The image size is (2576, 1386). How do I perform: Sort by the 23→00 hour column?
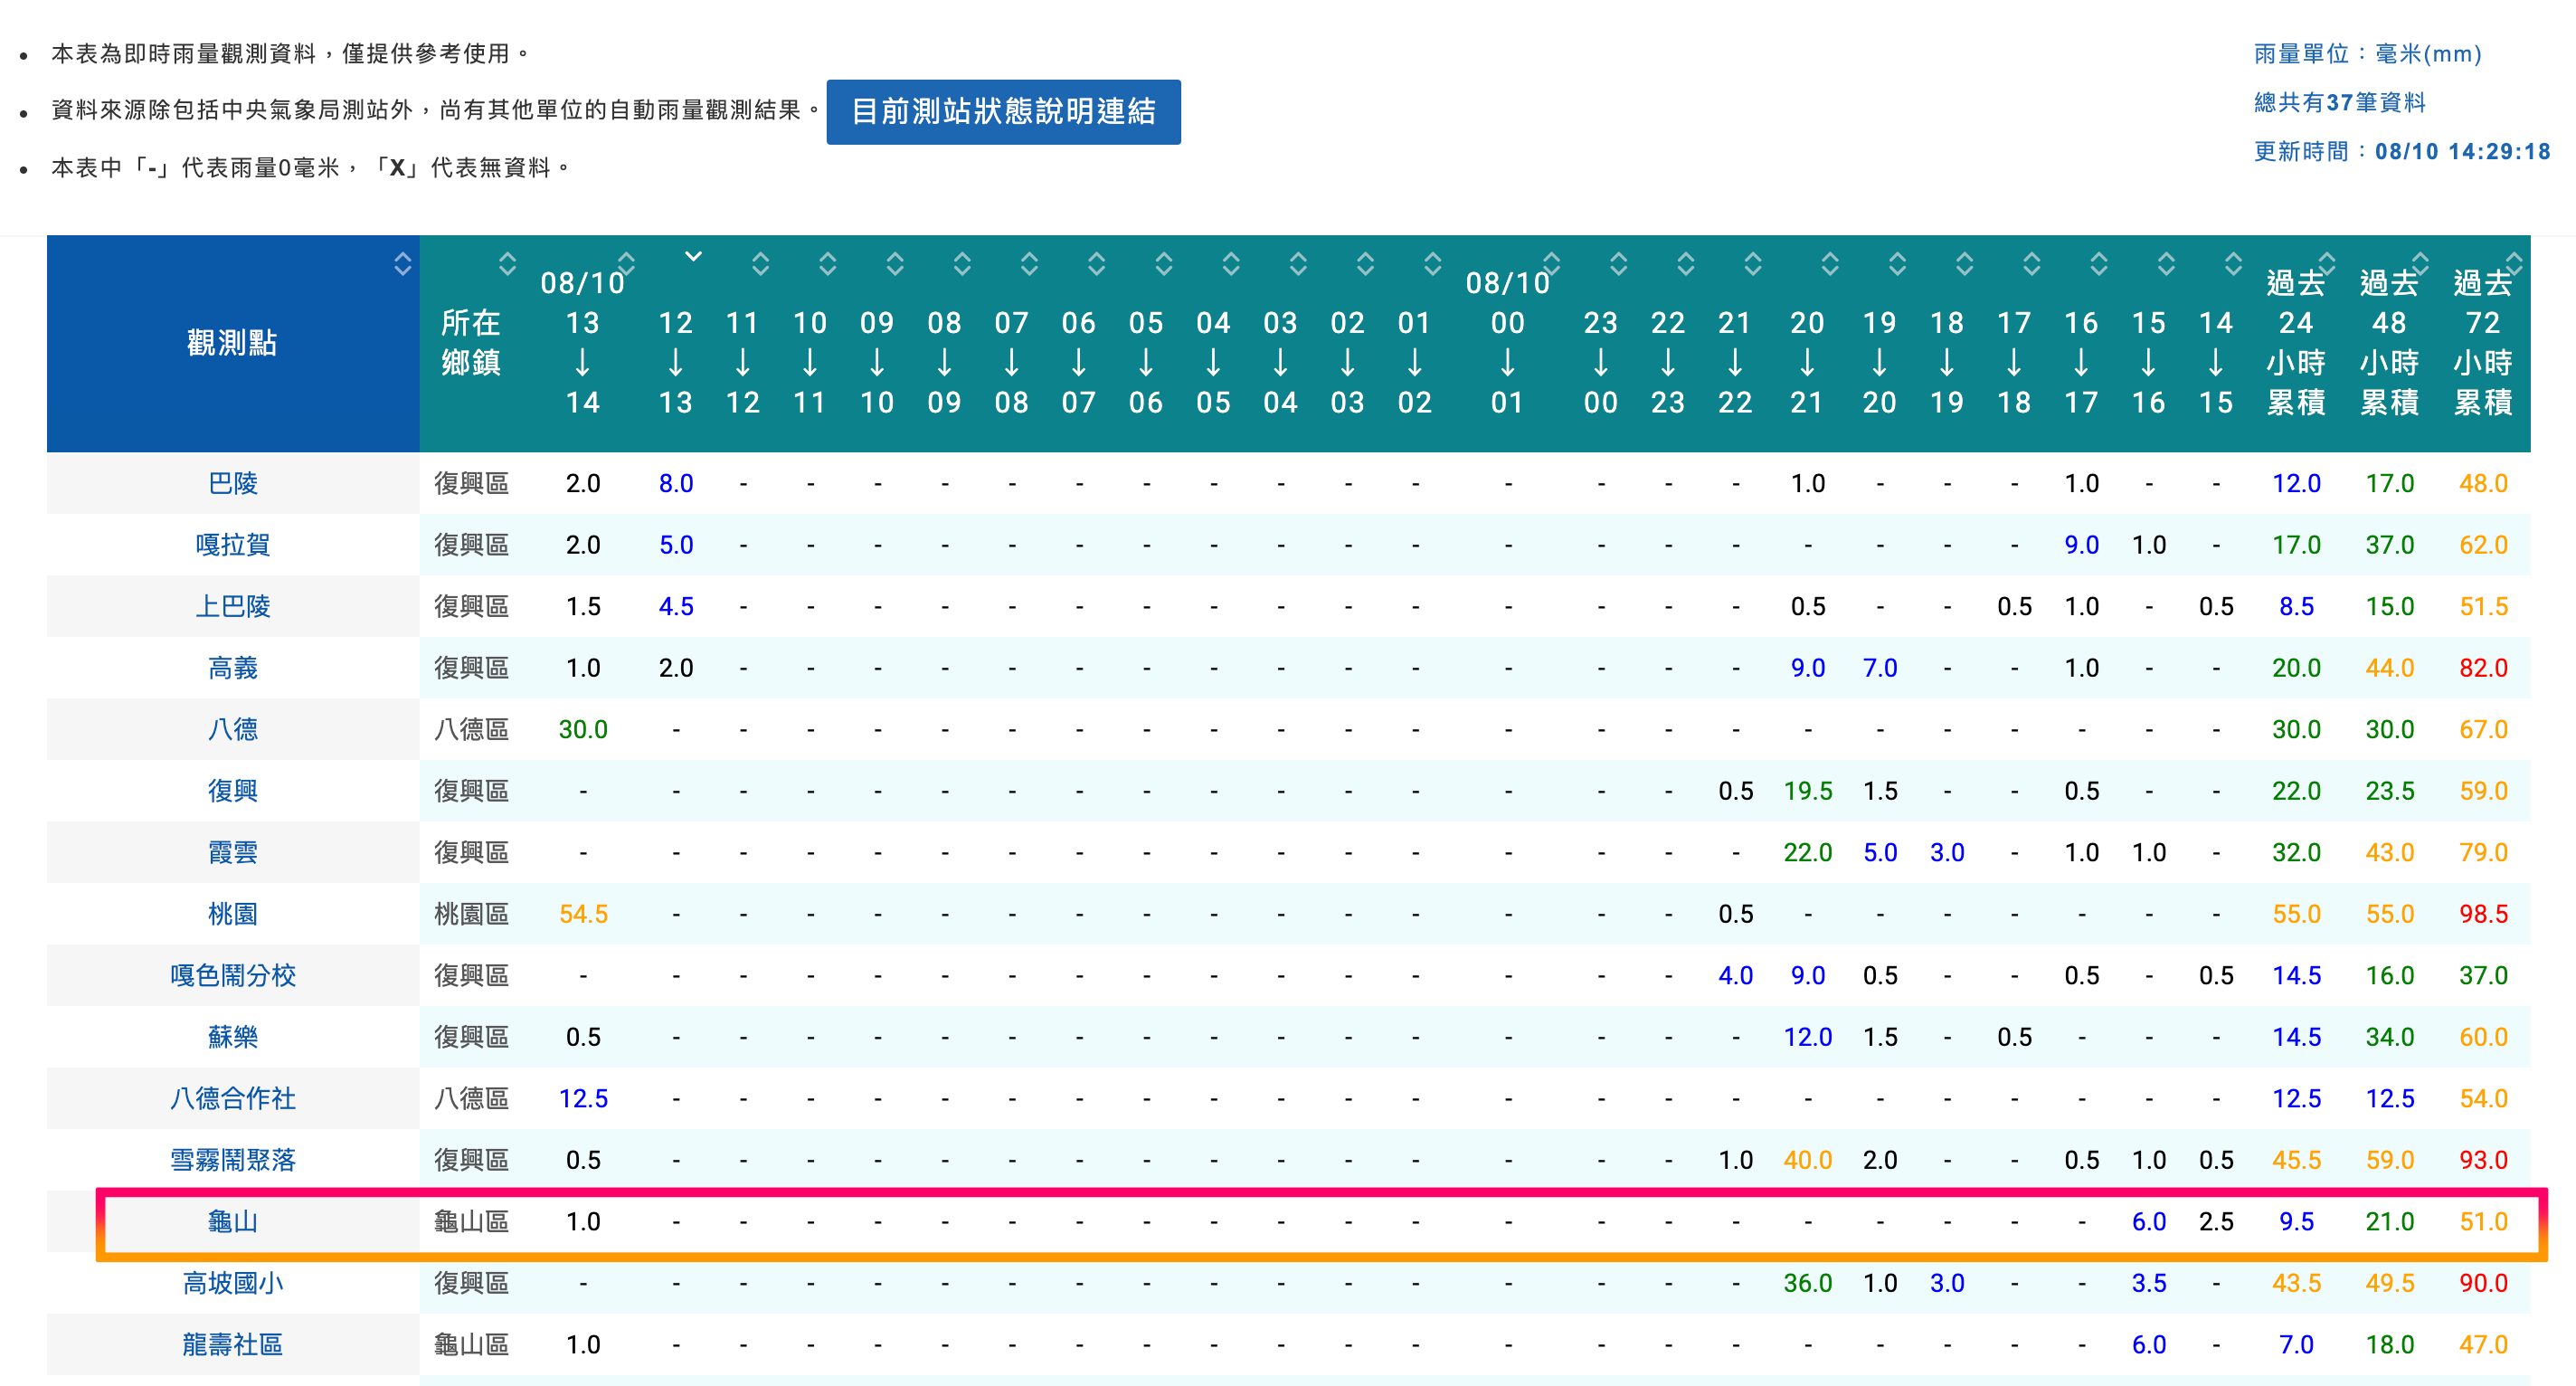coord(1618,264)
